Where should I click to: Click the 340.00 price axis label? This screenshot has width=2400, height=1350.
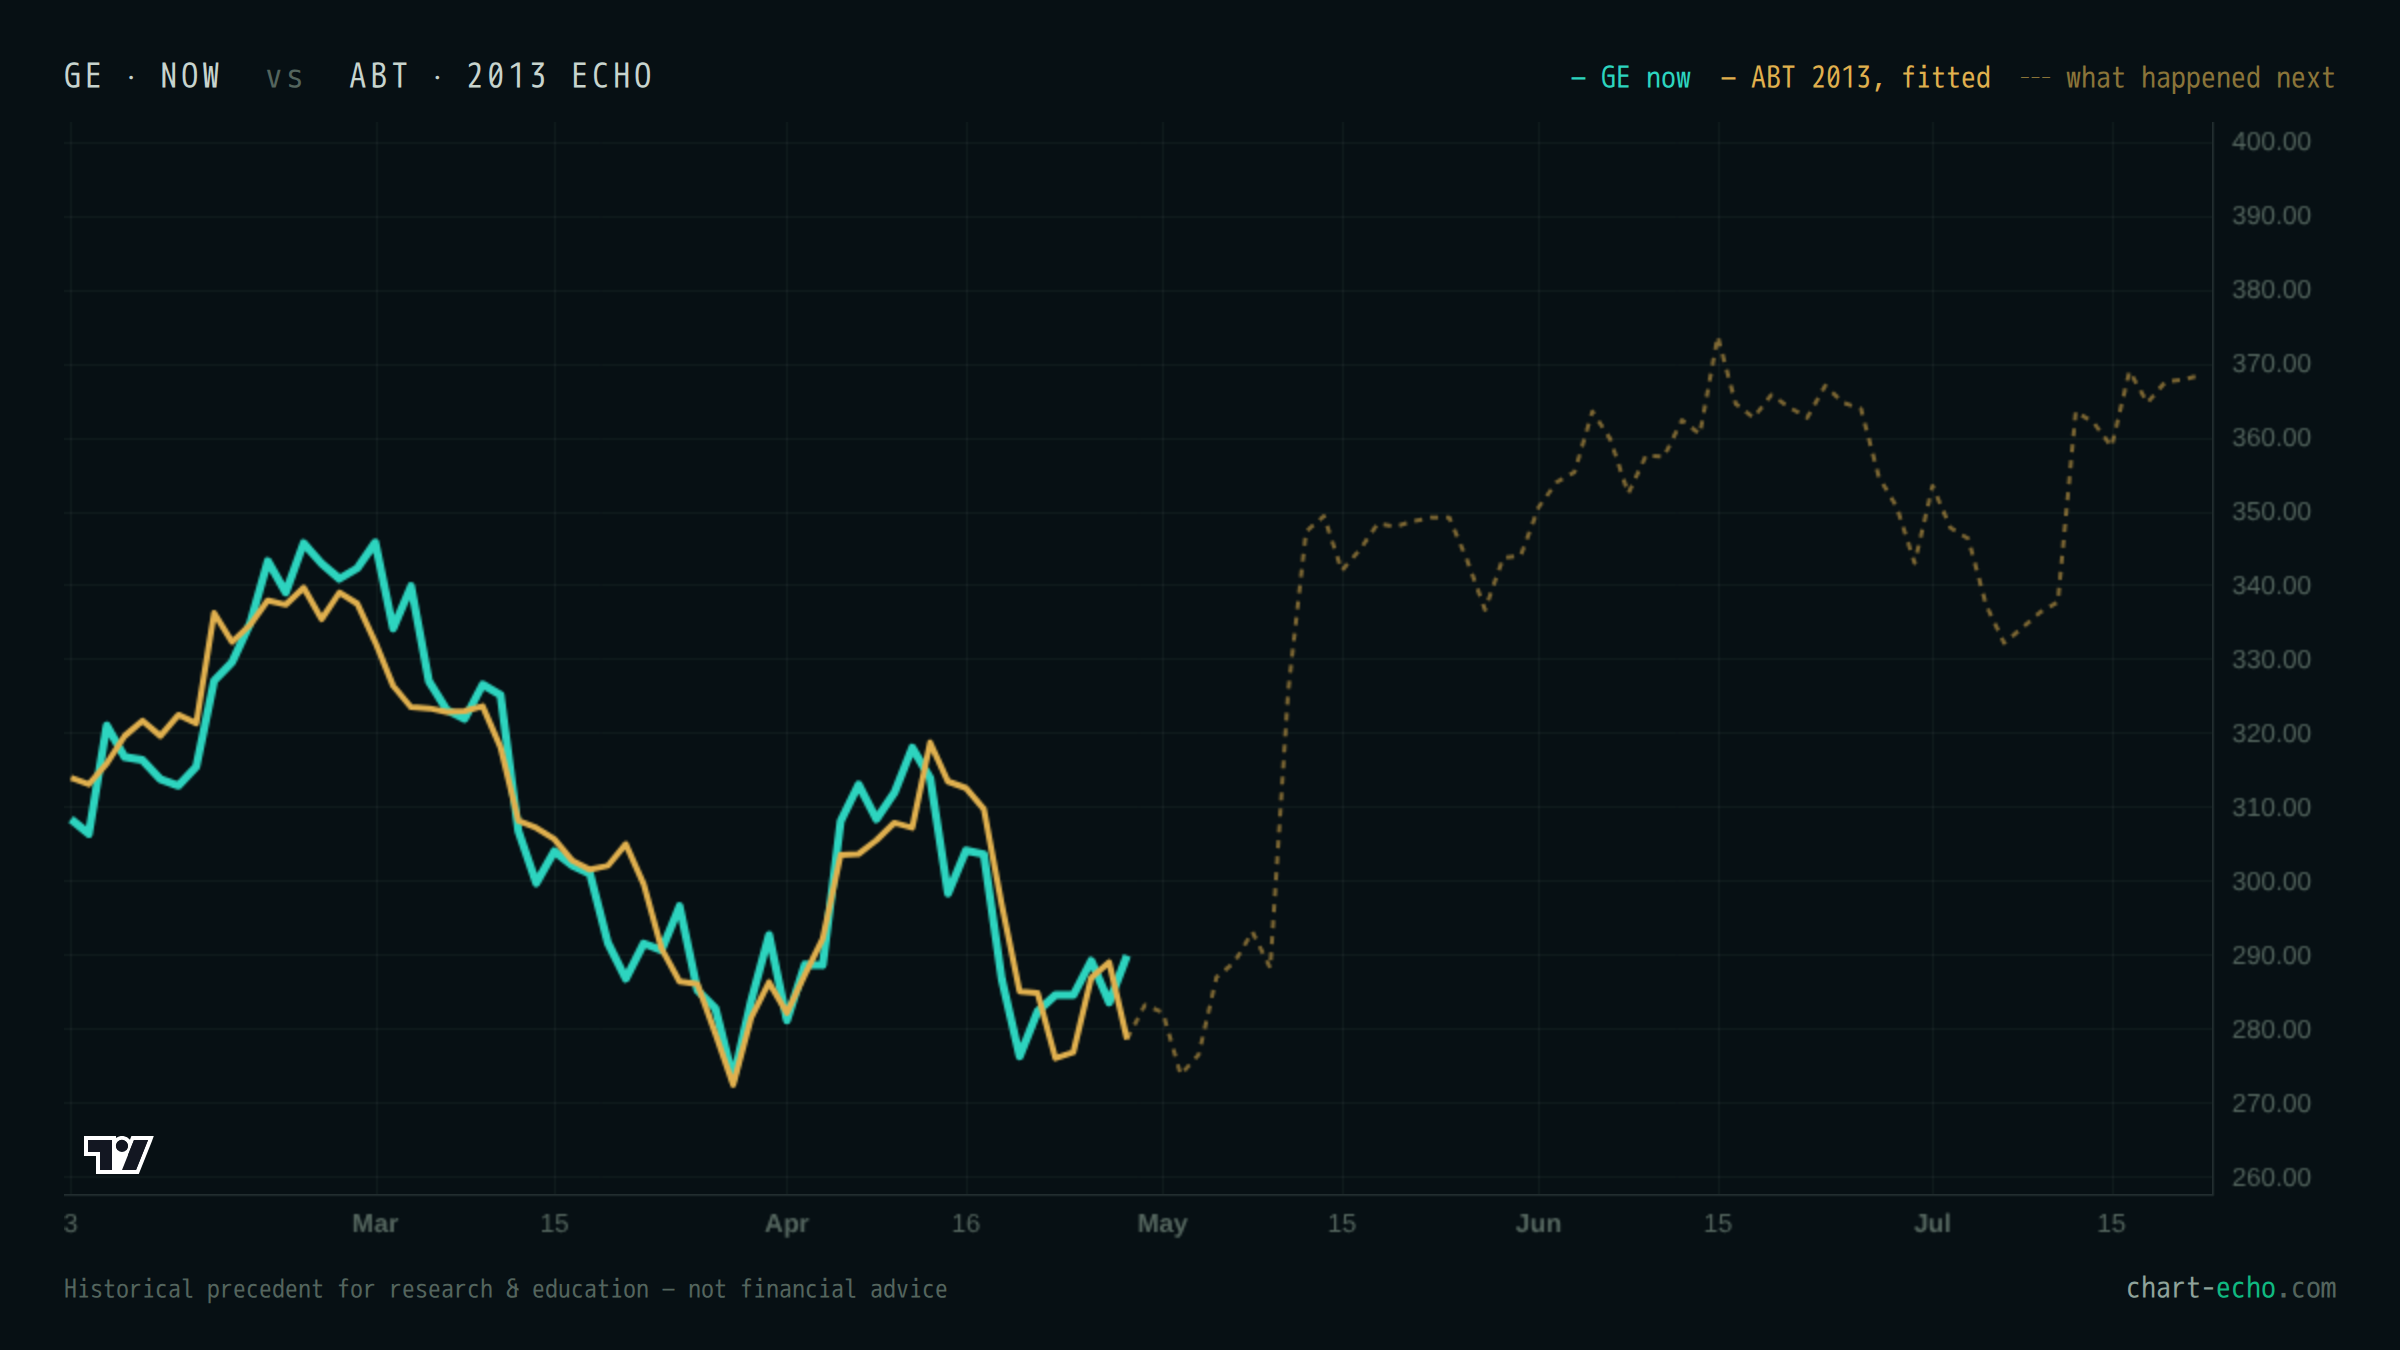2271,585
